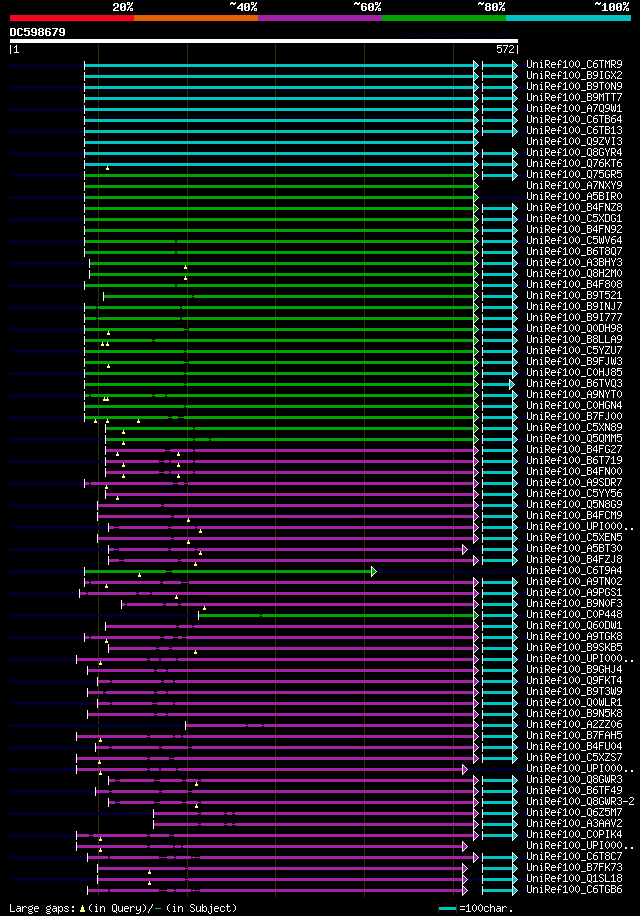
Task: Click the UniRef100_A7NXY9 label
Action: 574,185
